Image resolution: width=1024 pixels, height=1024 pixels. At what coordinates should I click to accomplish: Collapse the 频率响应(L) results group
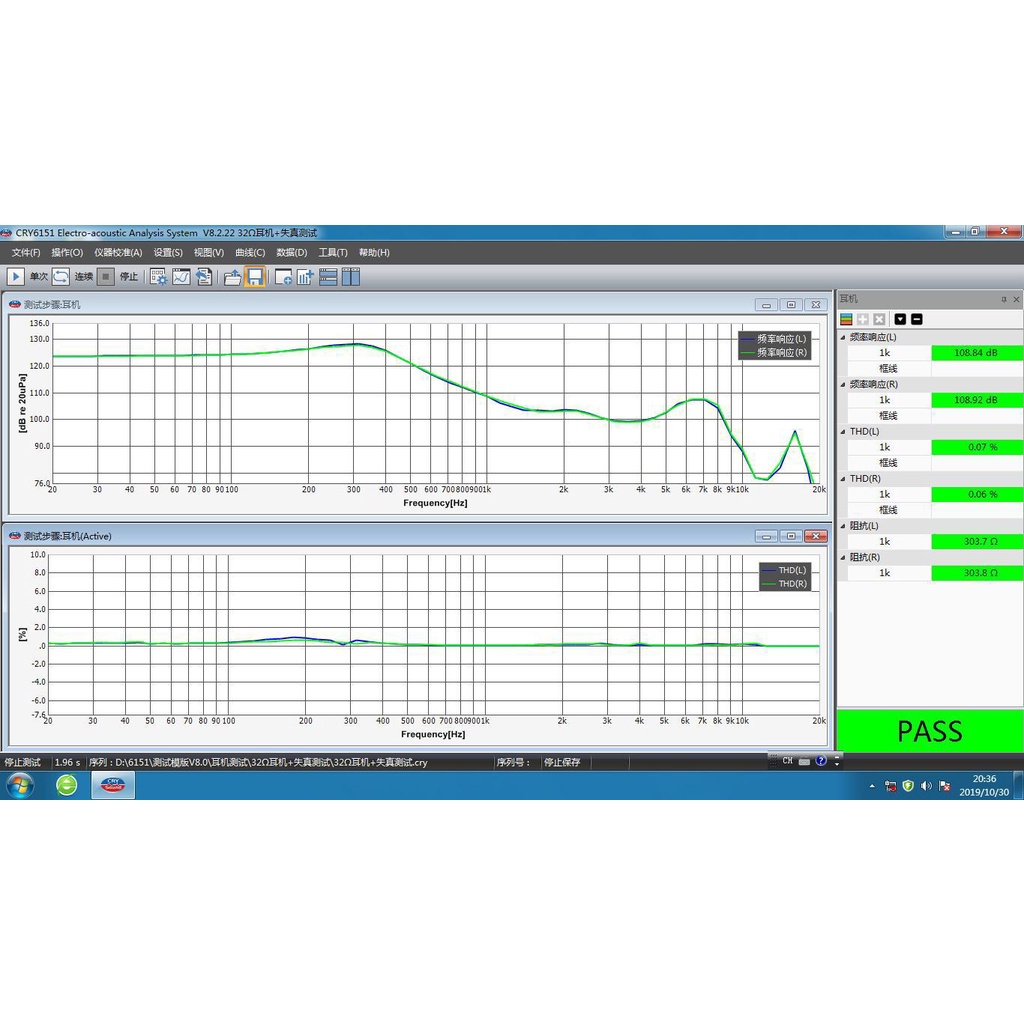click(843, 337)
